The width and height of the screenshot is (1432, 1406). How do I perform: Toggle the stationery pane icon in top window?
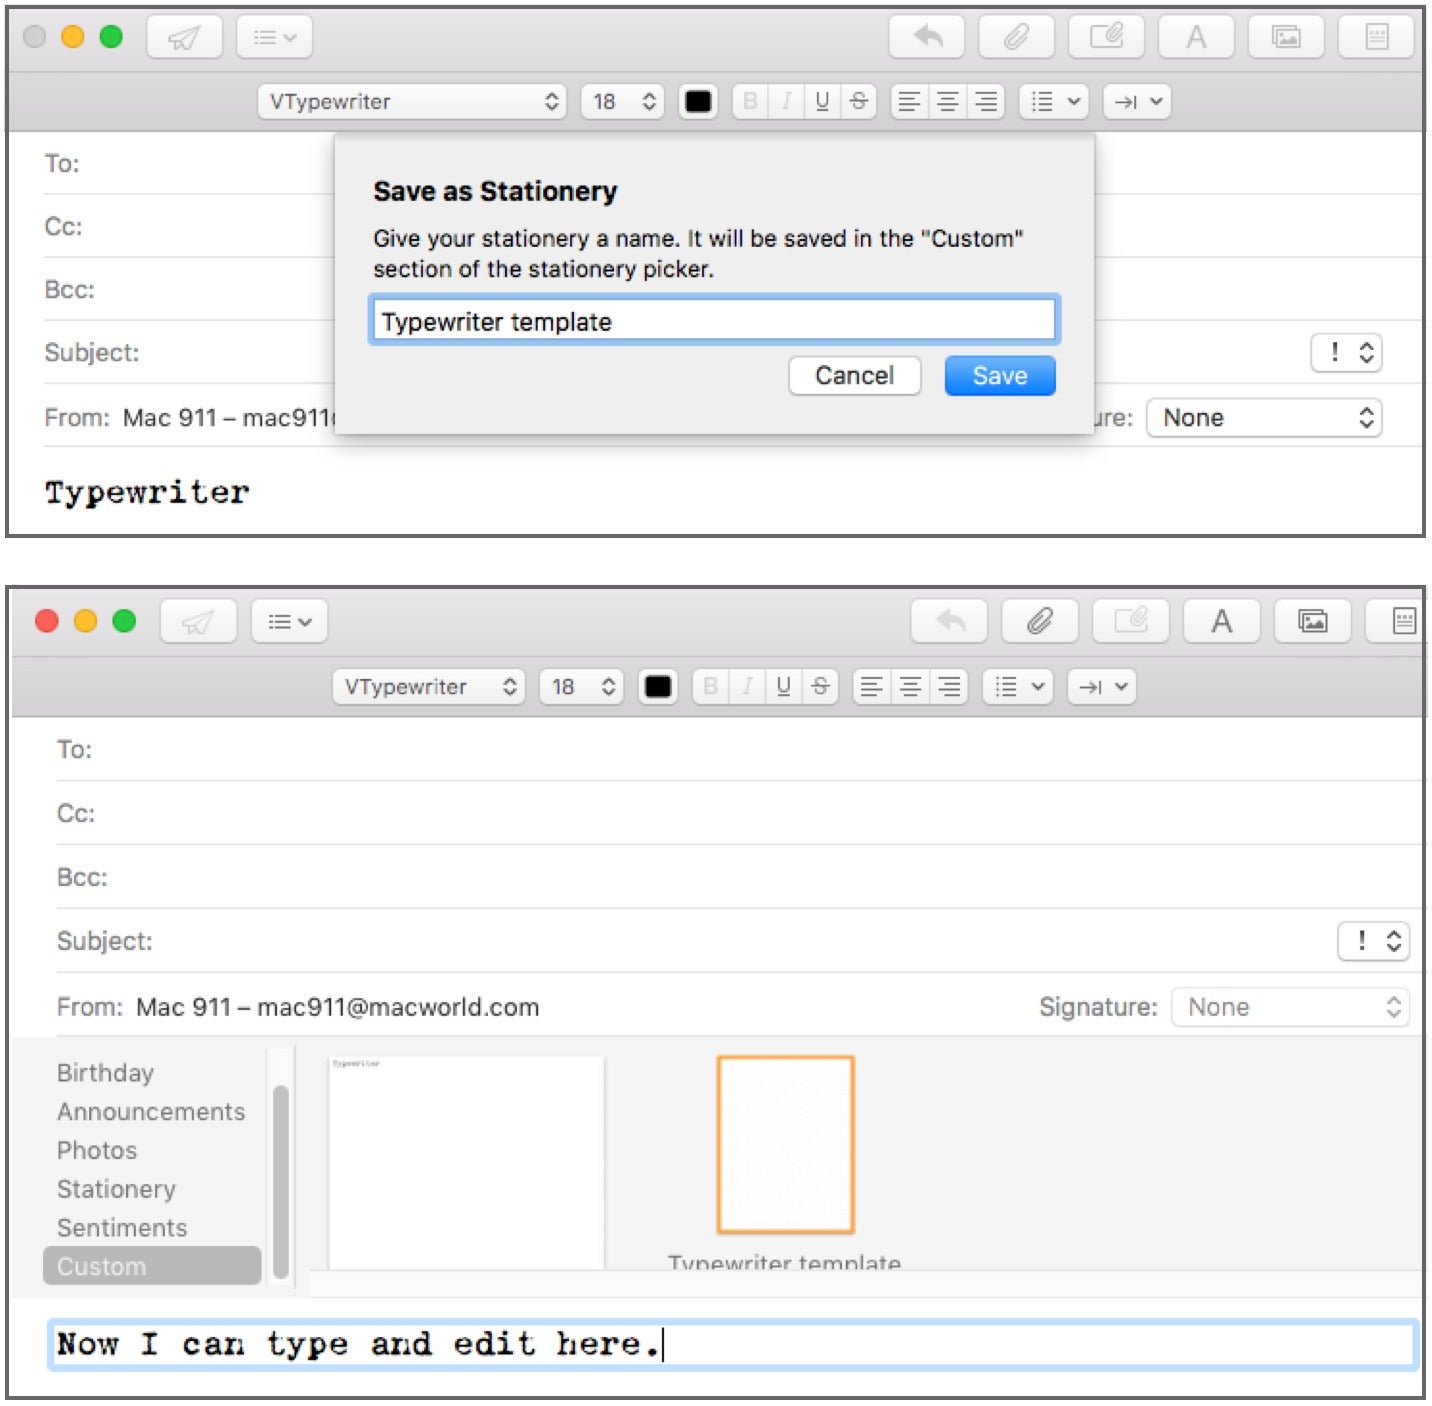[1377, 38]
